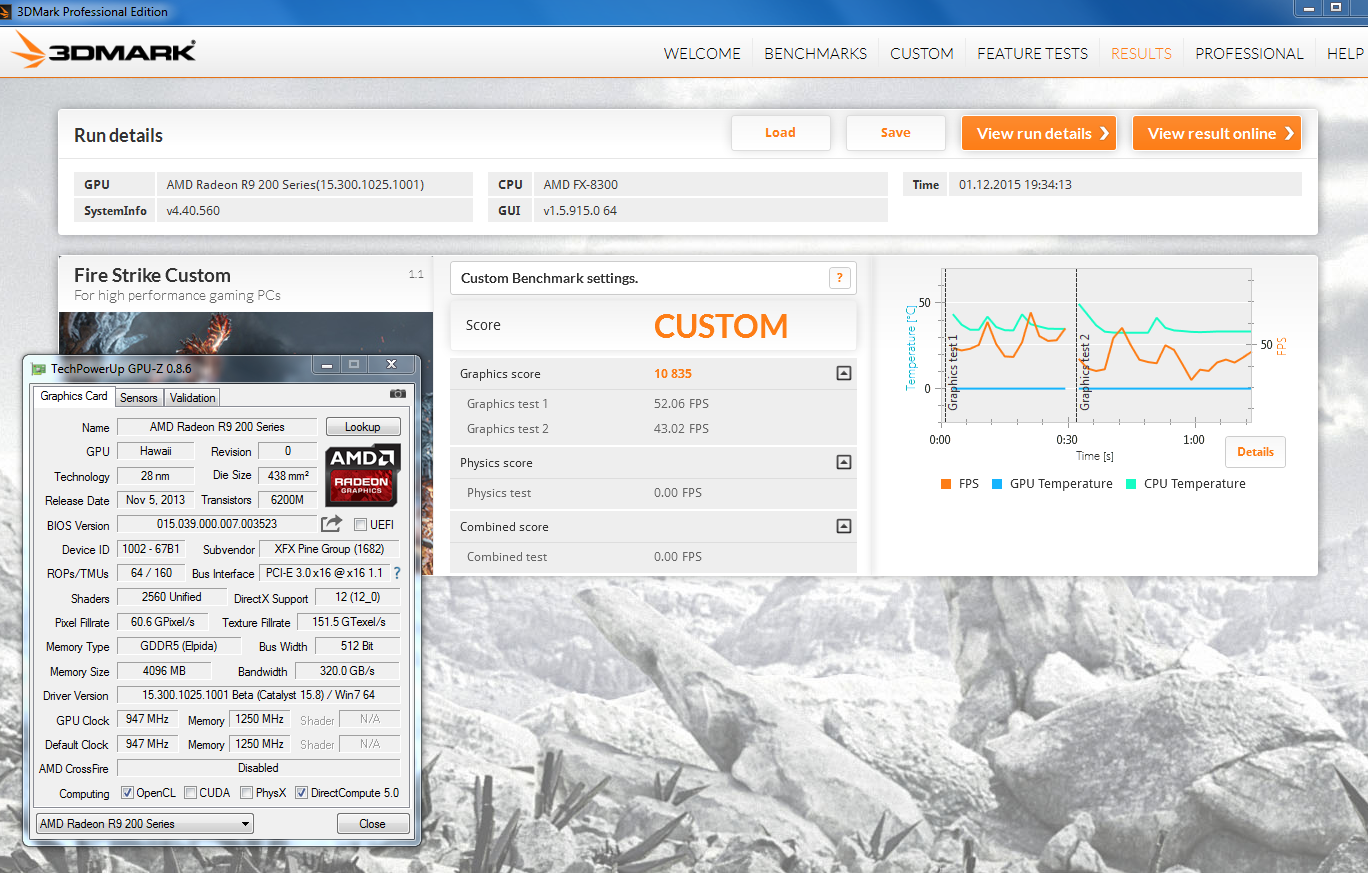This screenshot has height=873, width=1368.
Task: Click the BIOS Version field 015.039.000.007.003523
Action: 217,524
